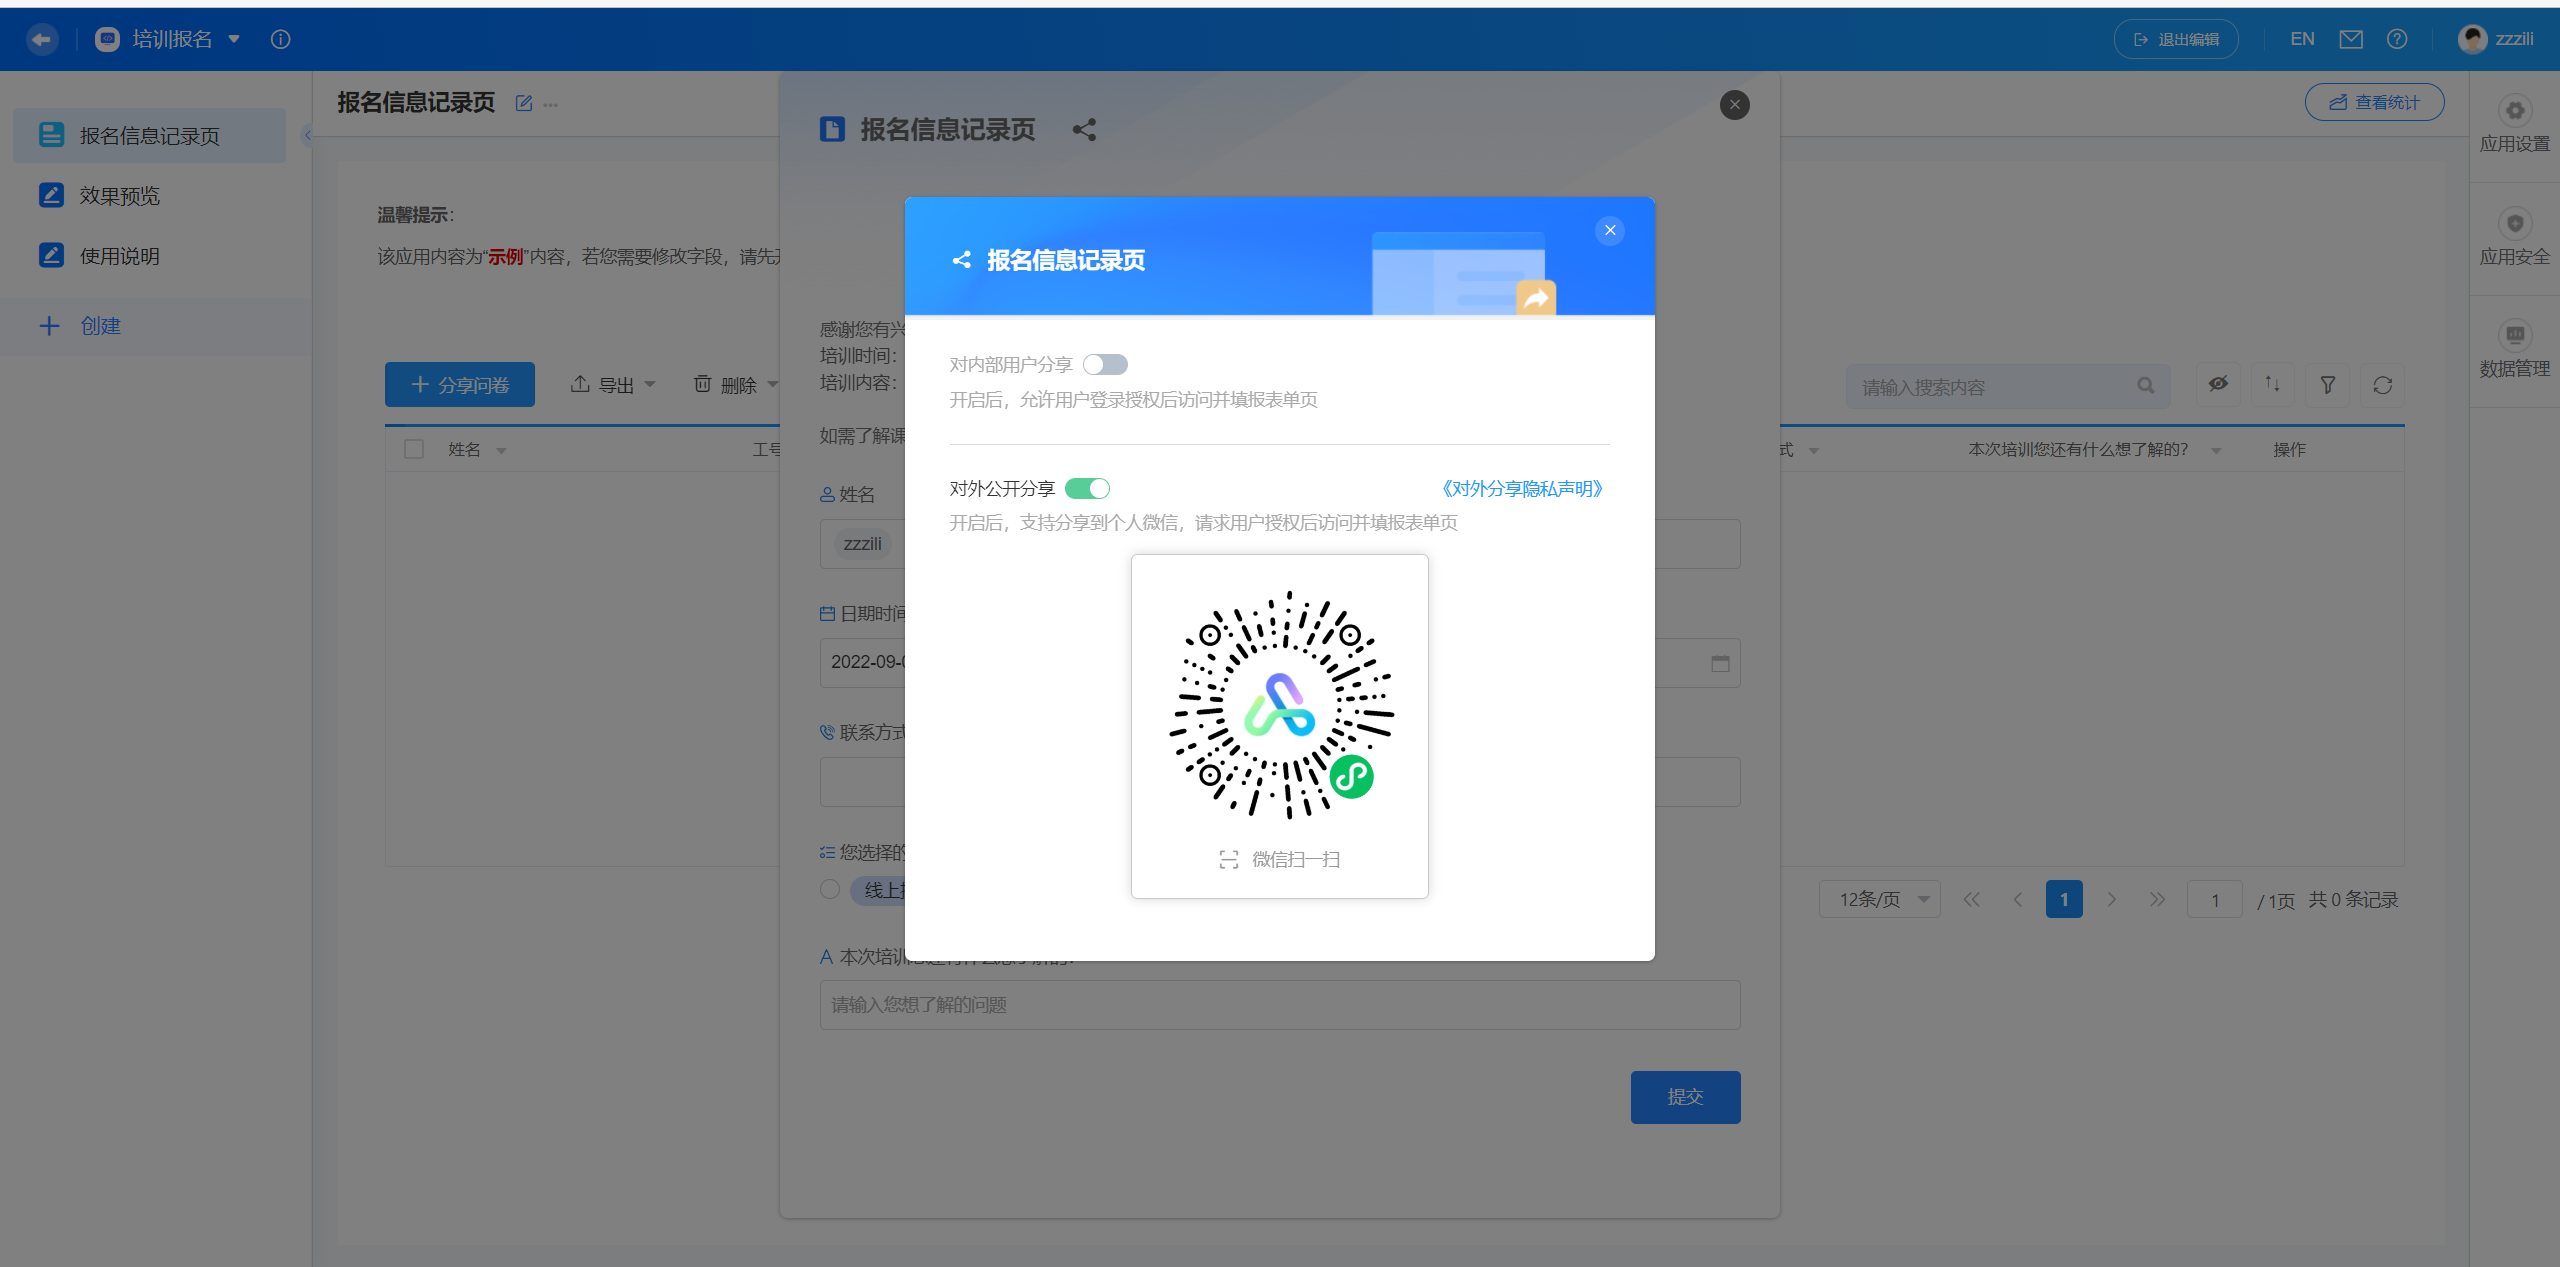Click the back arrow in top bar
Image resolution: width=2560 pixels, height=1267 pixels.
(41, 39)
